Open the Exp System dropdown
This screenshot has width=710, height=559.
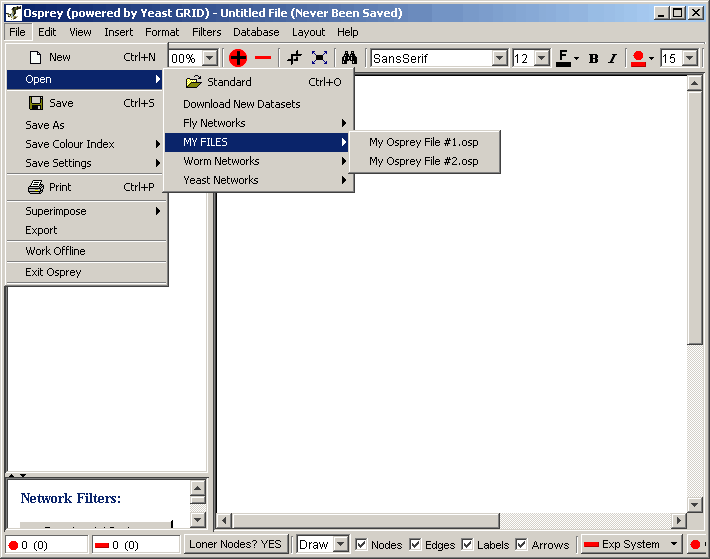tap(674, 545)
